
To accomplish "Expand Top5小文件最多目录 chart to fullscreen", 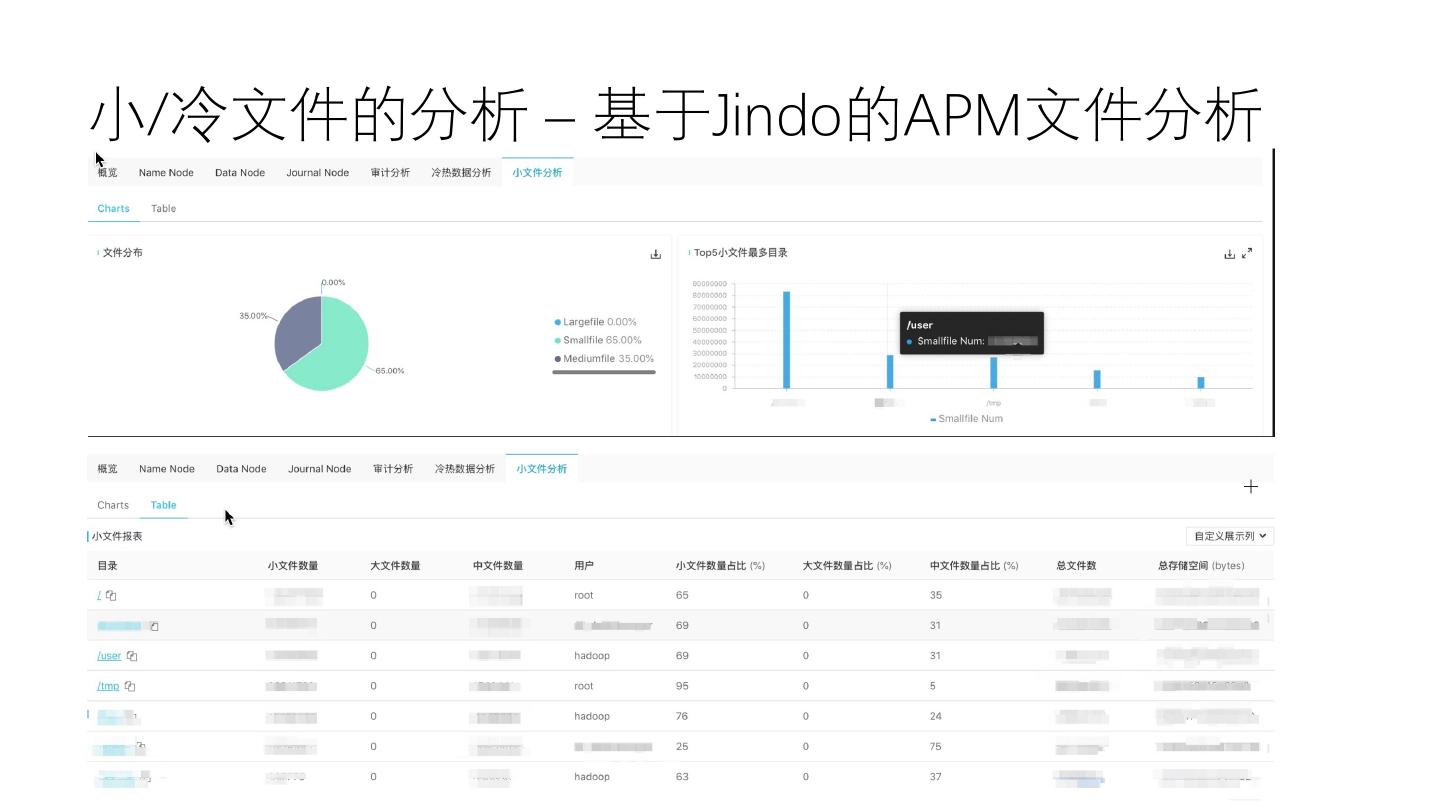I will pyautogui.click(x=1247, y=254).
